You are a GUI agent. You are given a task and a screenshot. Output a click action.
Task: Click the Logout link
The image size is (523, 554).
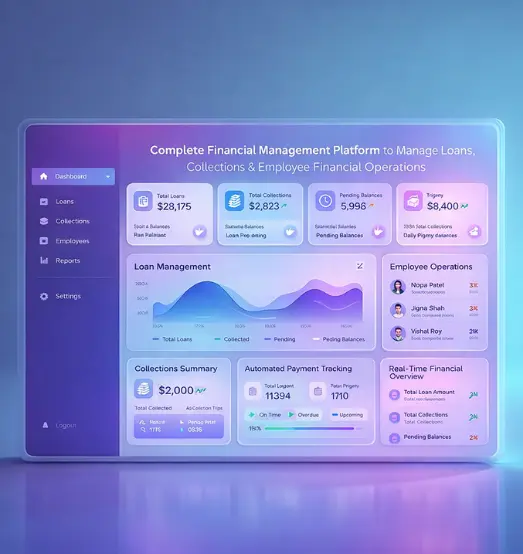click(x=66, y=425)
